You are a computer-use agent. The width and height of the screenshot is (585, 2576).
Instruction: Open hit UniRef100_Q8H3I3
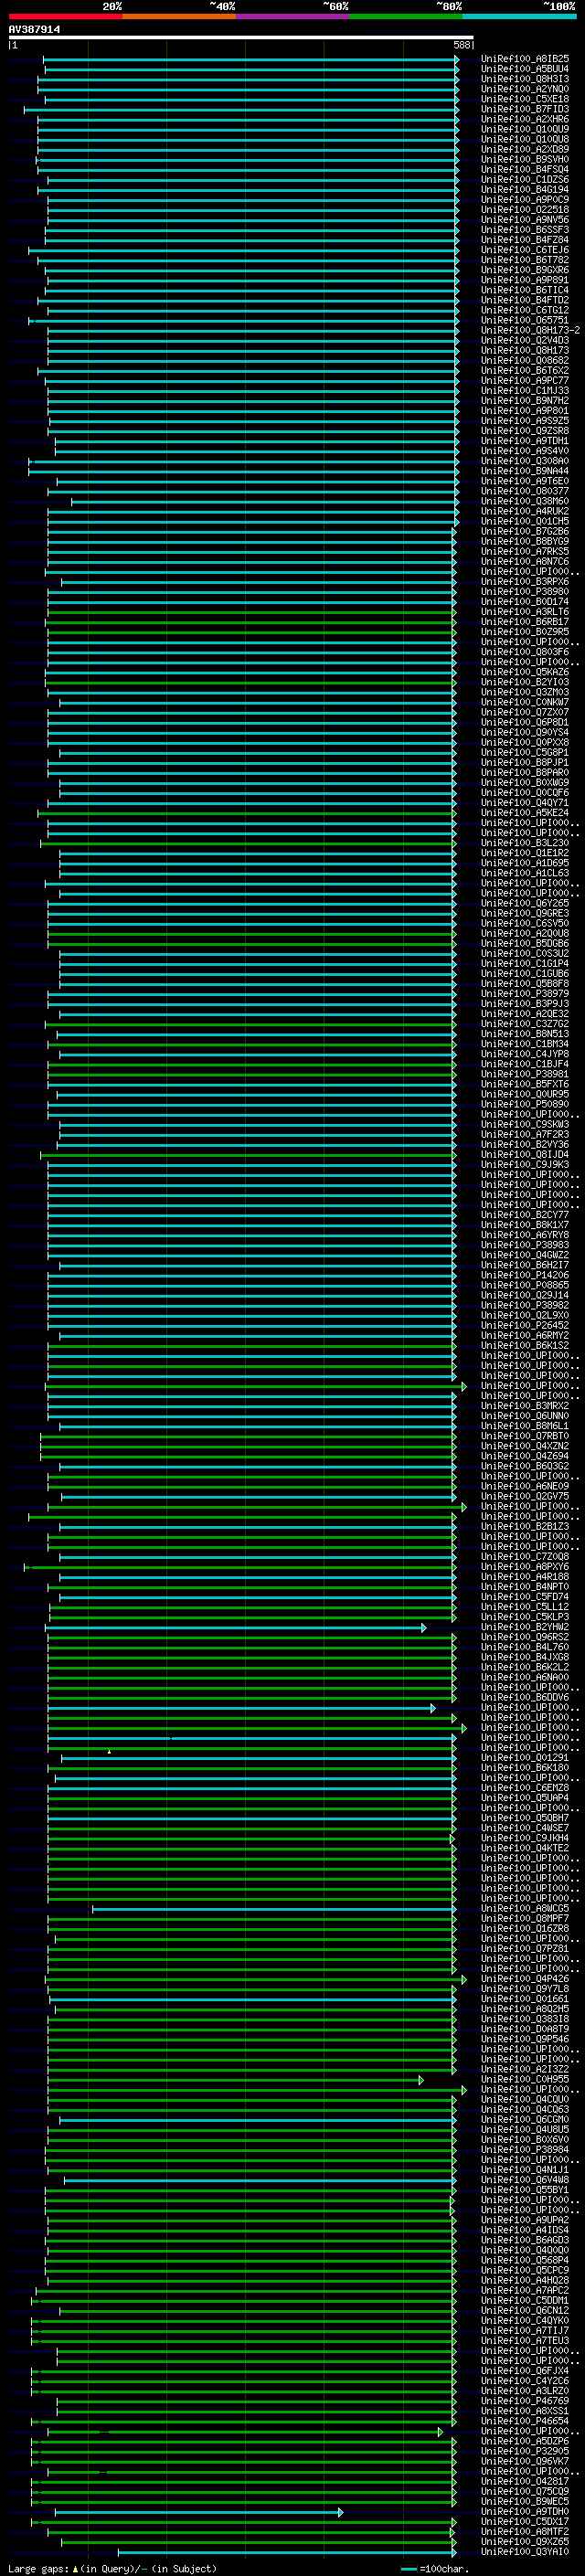524,79
